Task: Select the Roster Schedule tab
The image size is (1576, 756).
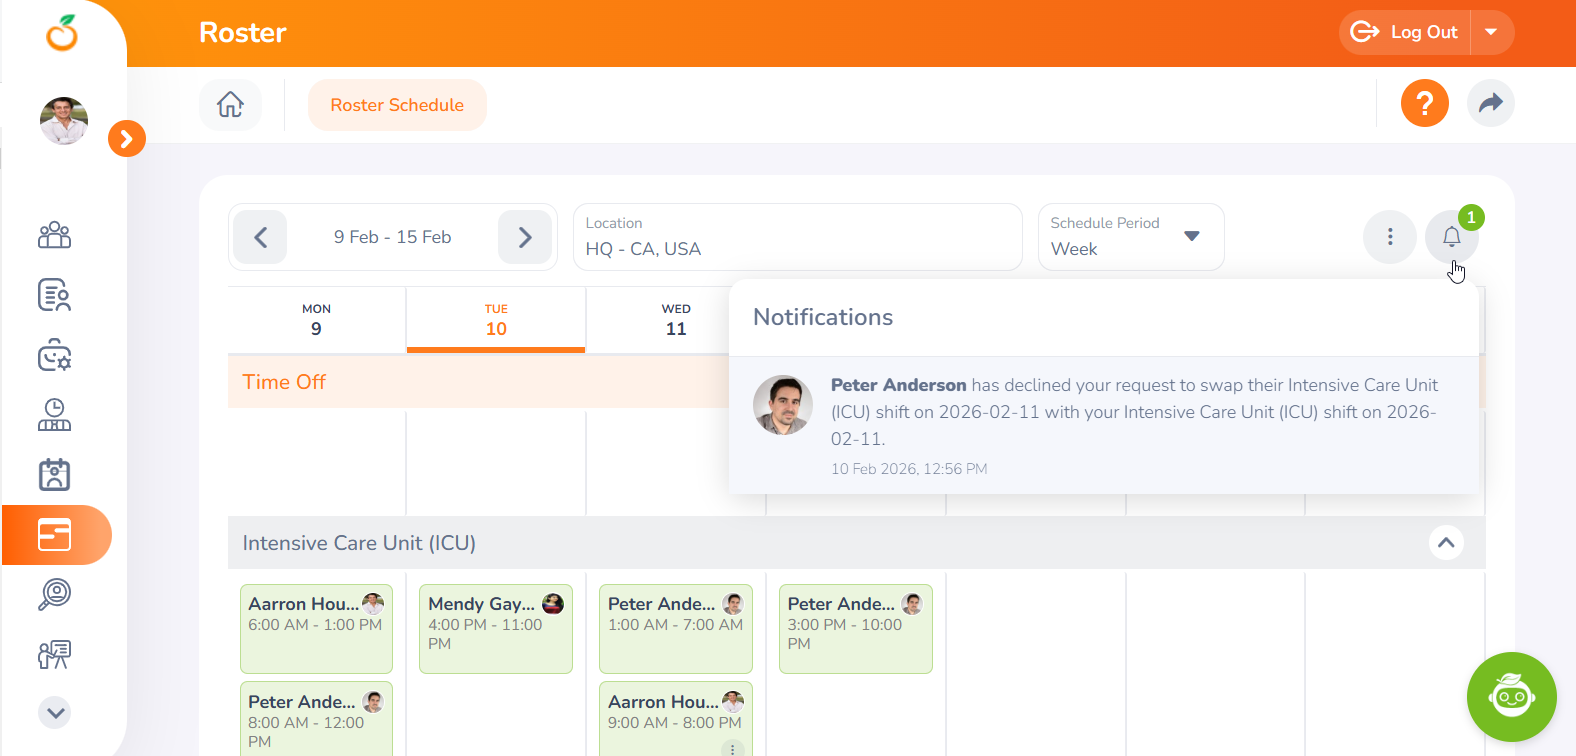Action: pyautogui.click(x=397, y=105)
